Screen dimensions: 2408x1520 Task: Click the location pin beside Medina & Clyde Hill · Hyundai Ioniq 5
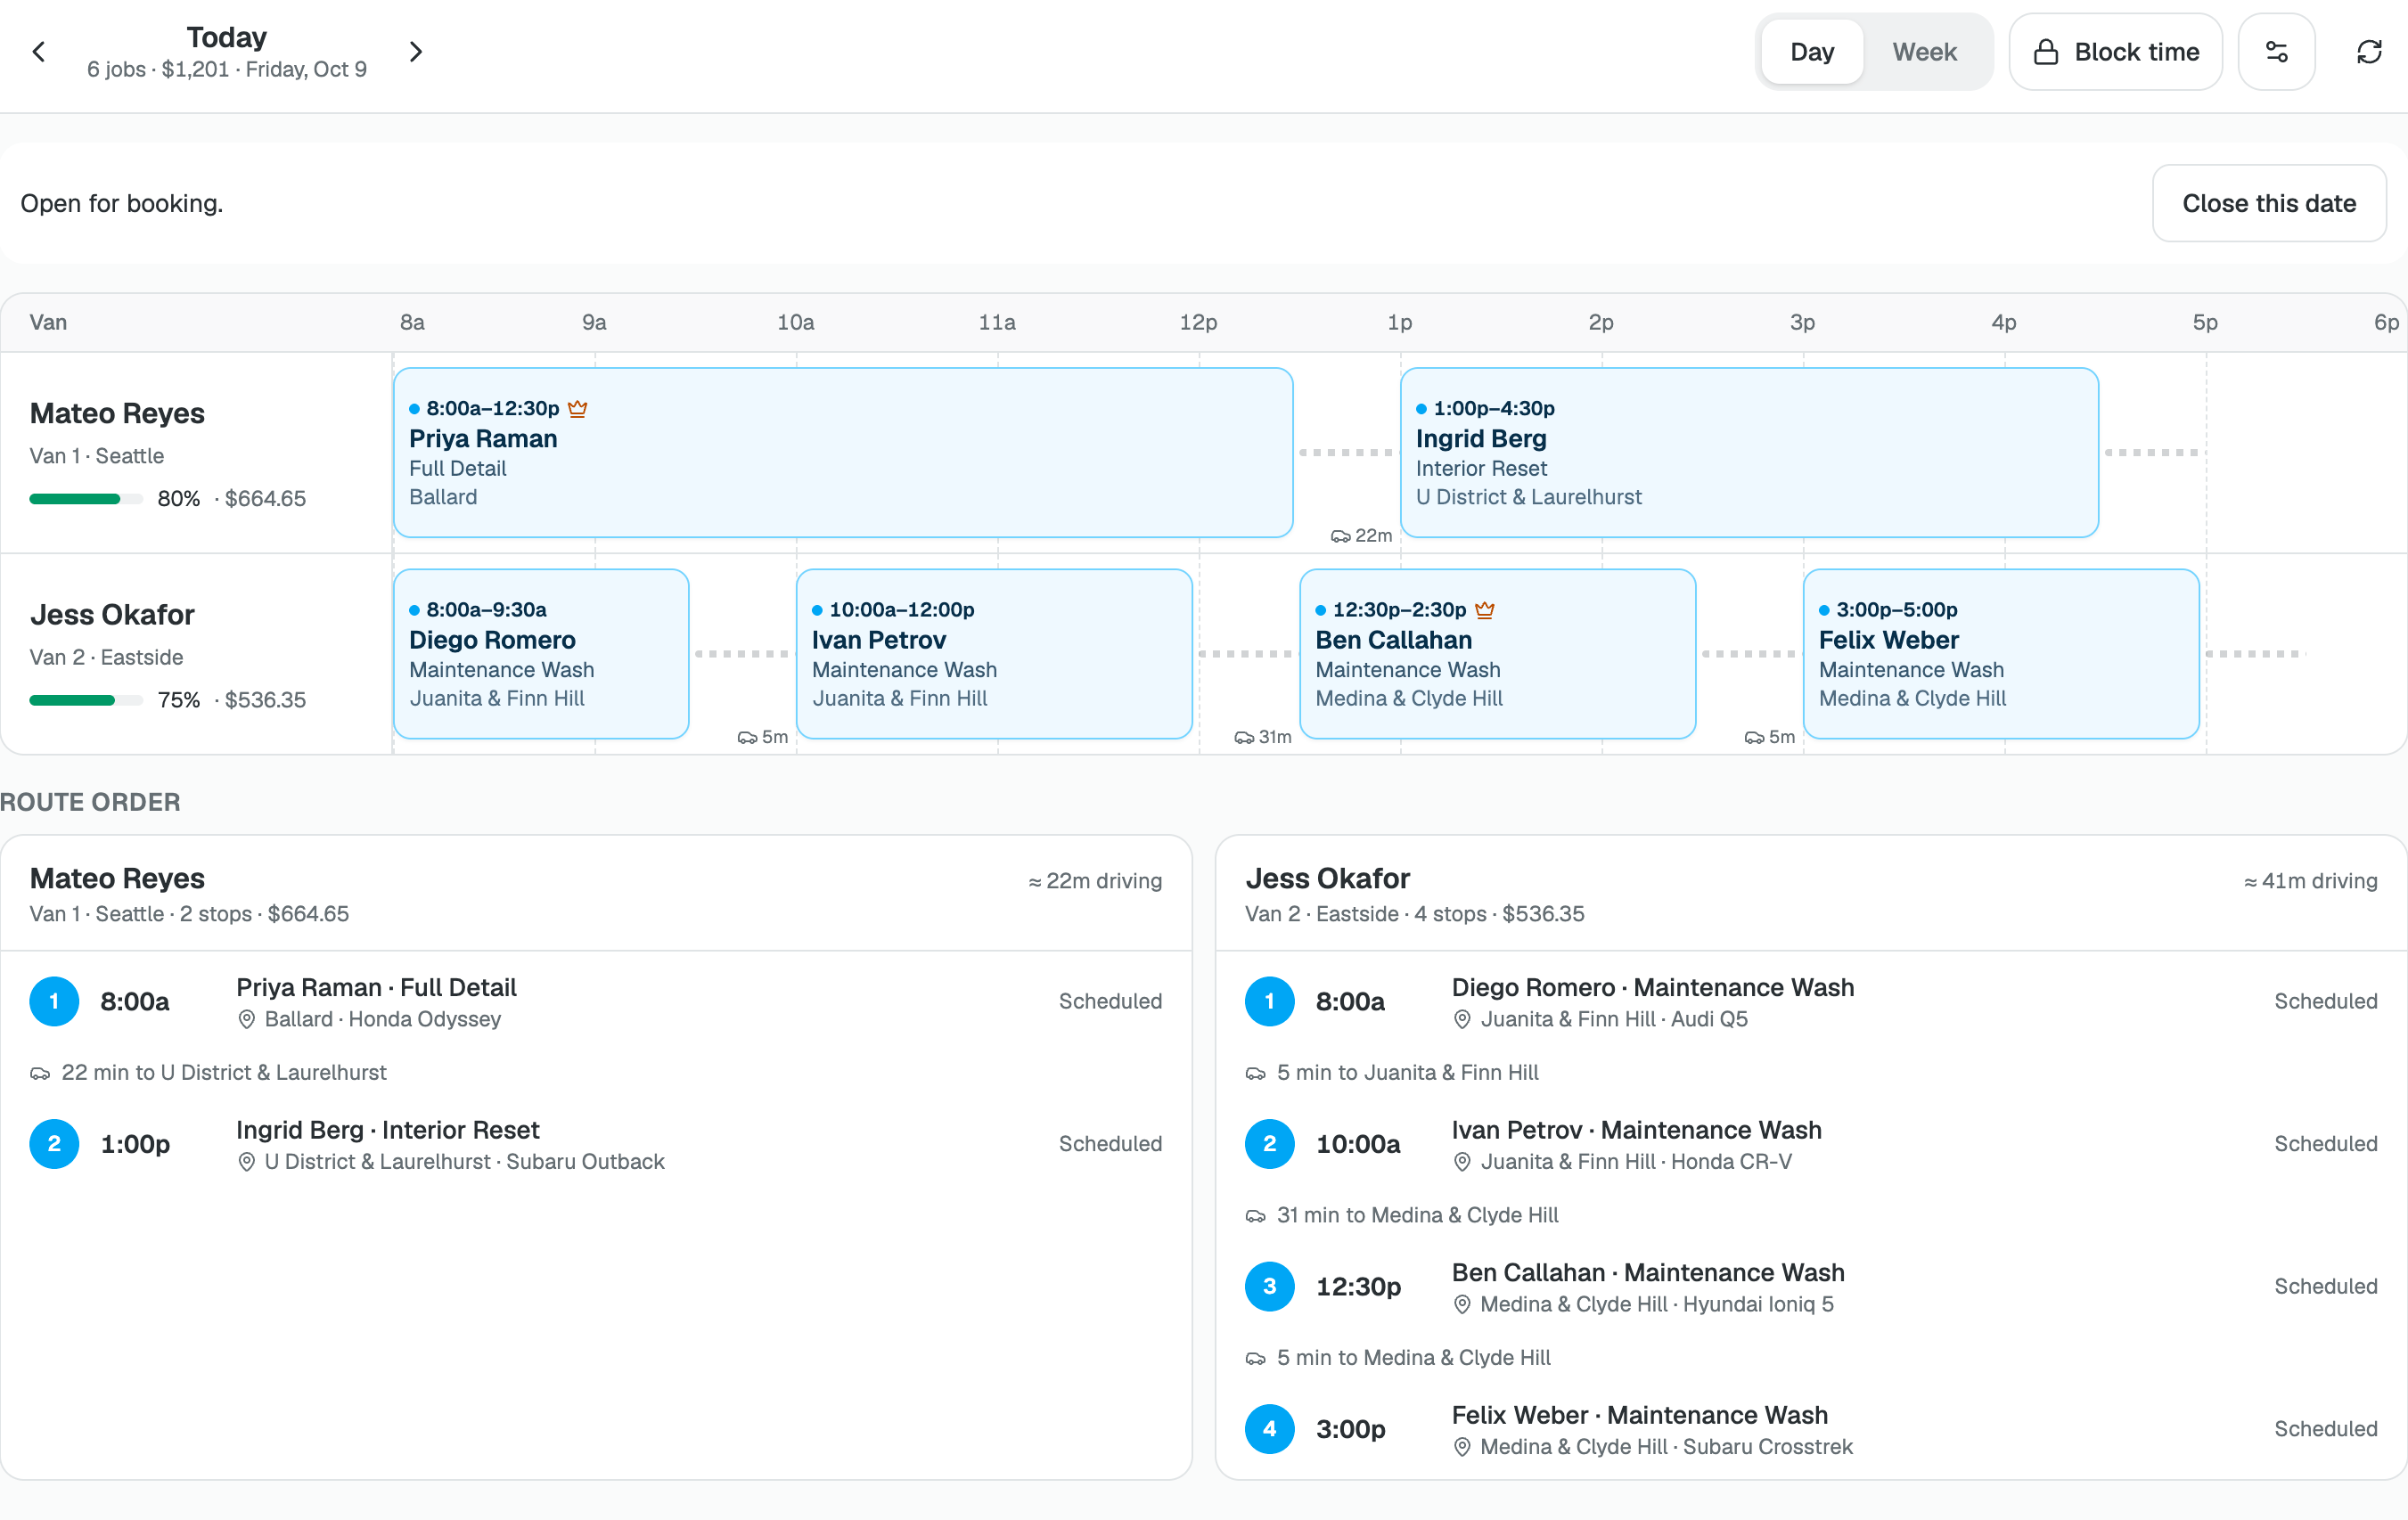point(1461,1304)
